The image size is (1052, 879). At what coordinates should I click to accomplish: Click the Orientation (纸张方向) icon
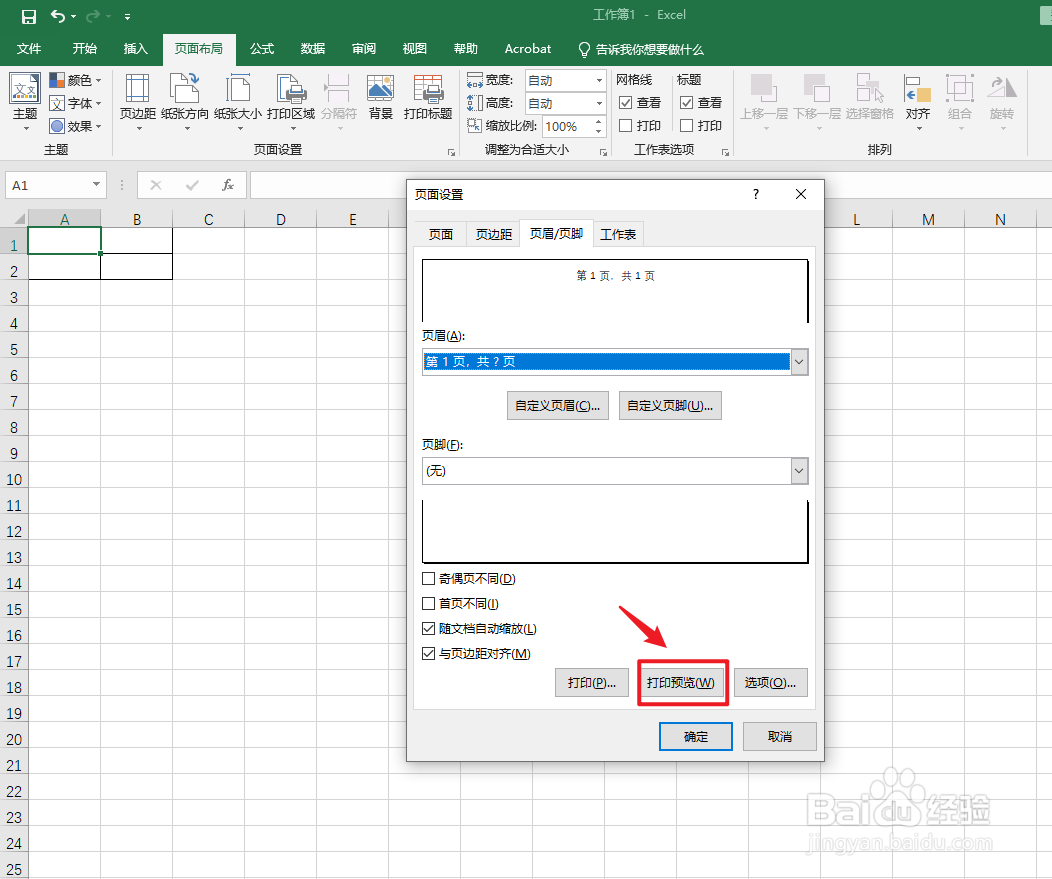point(185,89)
